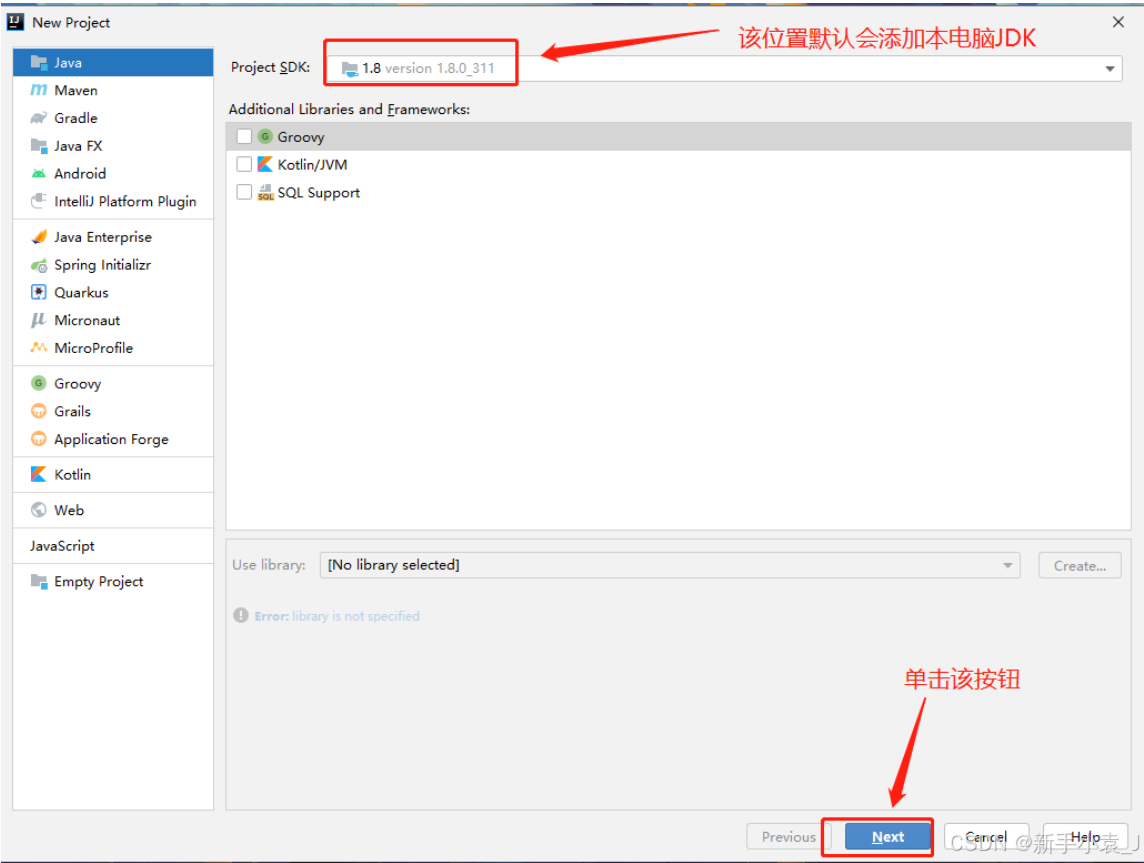Select Maven project type
The width and height of the screenshot is (1144, 863).
(x=113, y=90)
